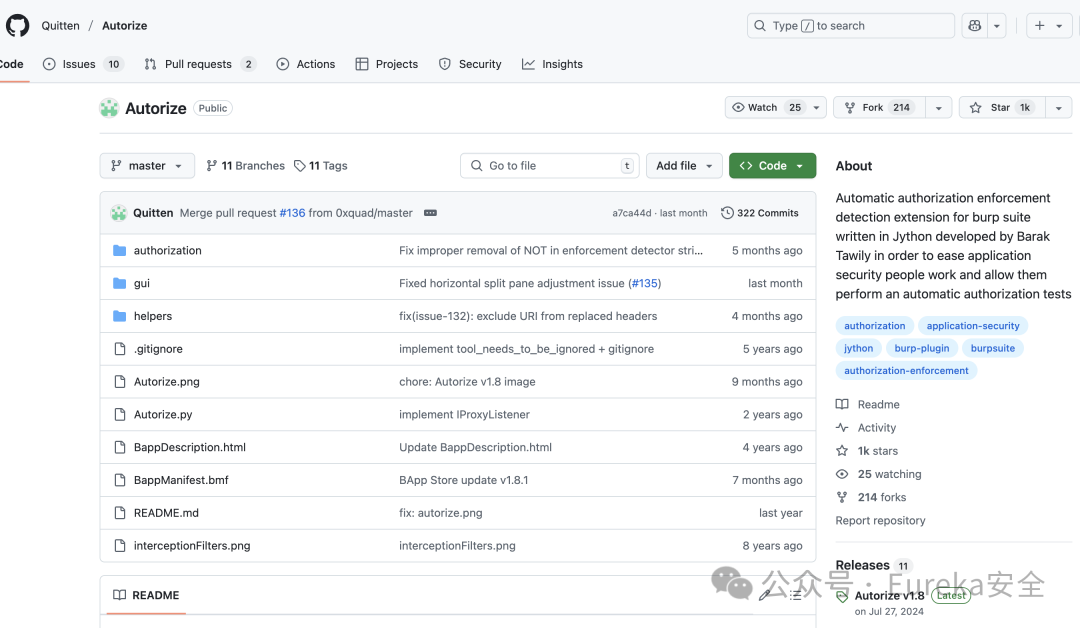Switch to the Pull requests tab

tap(200, 64)
